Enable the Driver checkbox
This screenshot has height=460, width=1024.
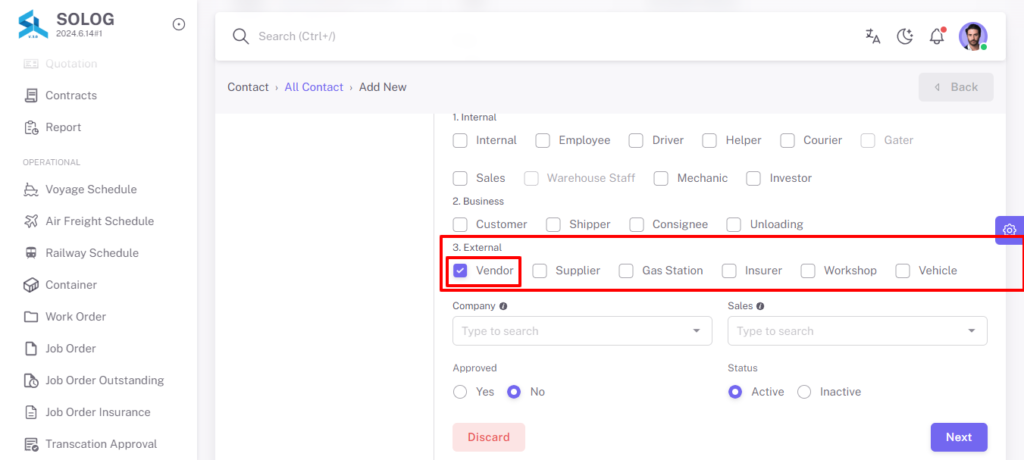pos(636,140)
